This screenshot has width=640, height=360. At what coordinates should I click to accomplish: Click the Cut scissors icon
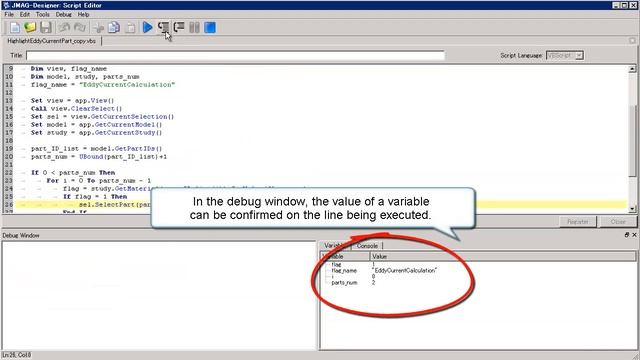(98, 28)
